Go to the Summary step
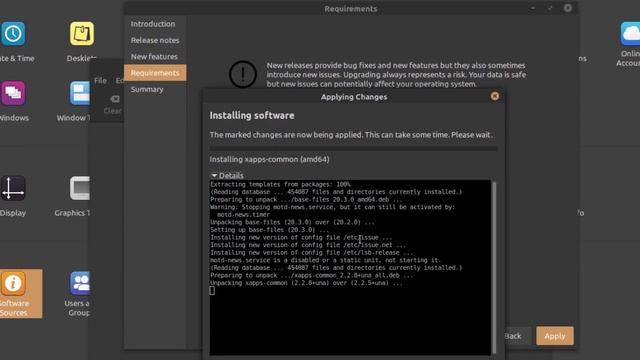This screenshot has height=360, width=640. [147, 89]
